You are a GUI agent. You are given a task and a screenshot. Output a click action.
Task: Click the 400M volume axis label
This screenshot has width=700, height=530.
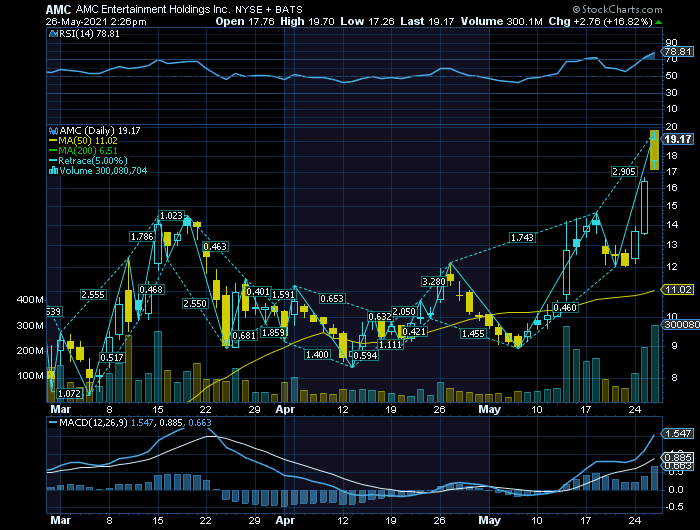tap(30, 300)
